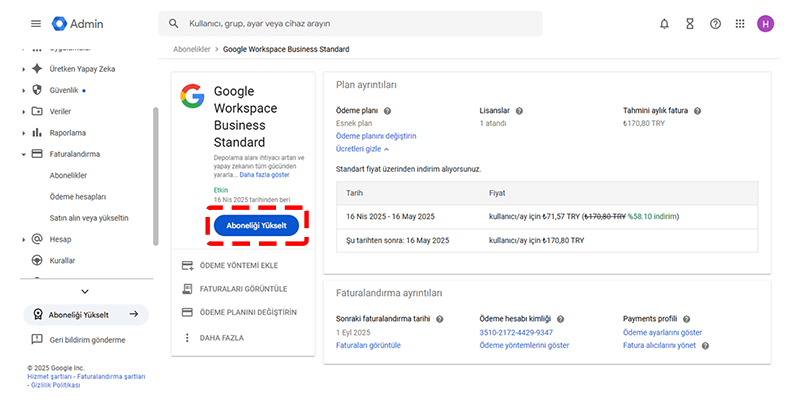Image resolution: width=800 pixels, height=403 pixels.
Task: Focus the search input field
Action: (350, 23)
